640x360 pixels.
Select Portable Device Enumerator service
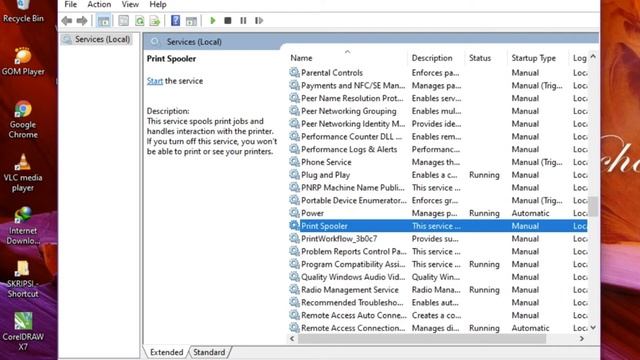[x=353, y=200]
